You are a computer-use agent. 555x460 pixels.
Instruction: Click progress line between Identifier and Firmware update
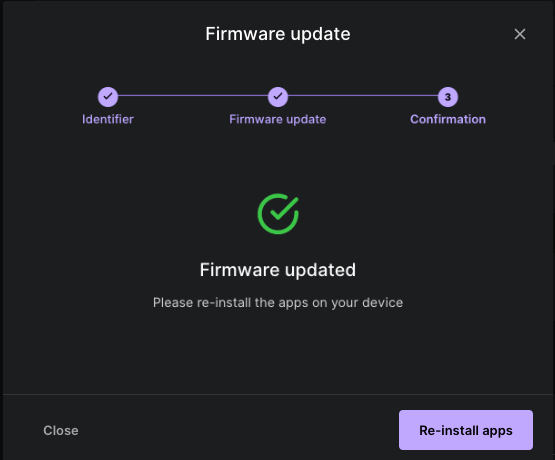[x=193, y=96]
